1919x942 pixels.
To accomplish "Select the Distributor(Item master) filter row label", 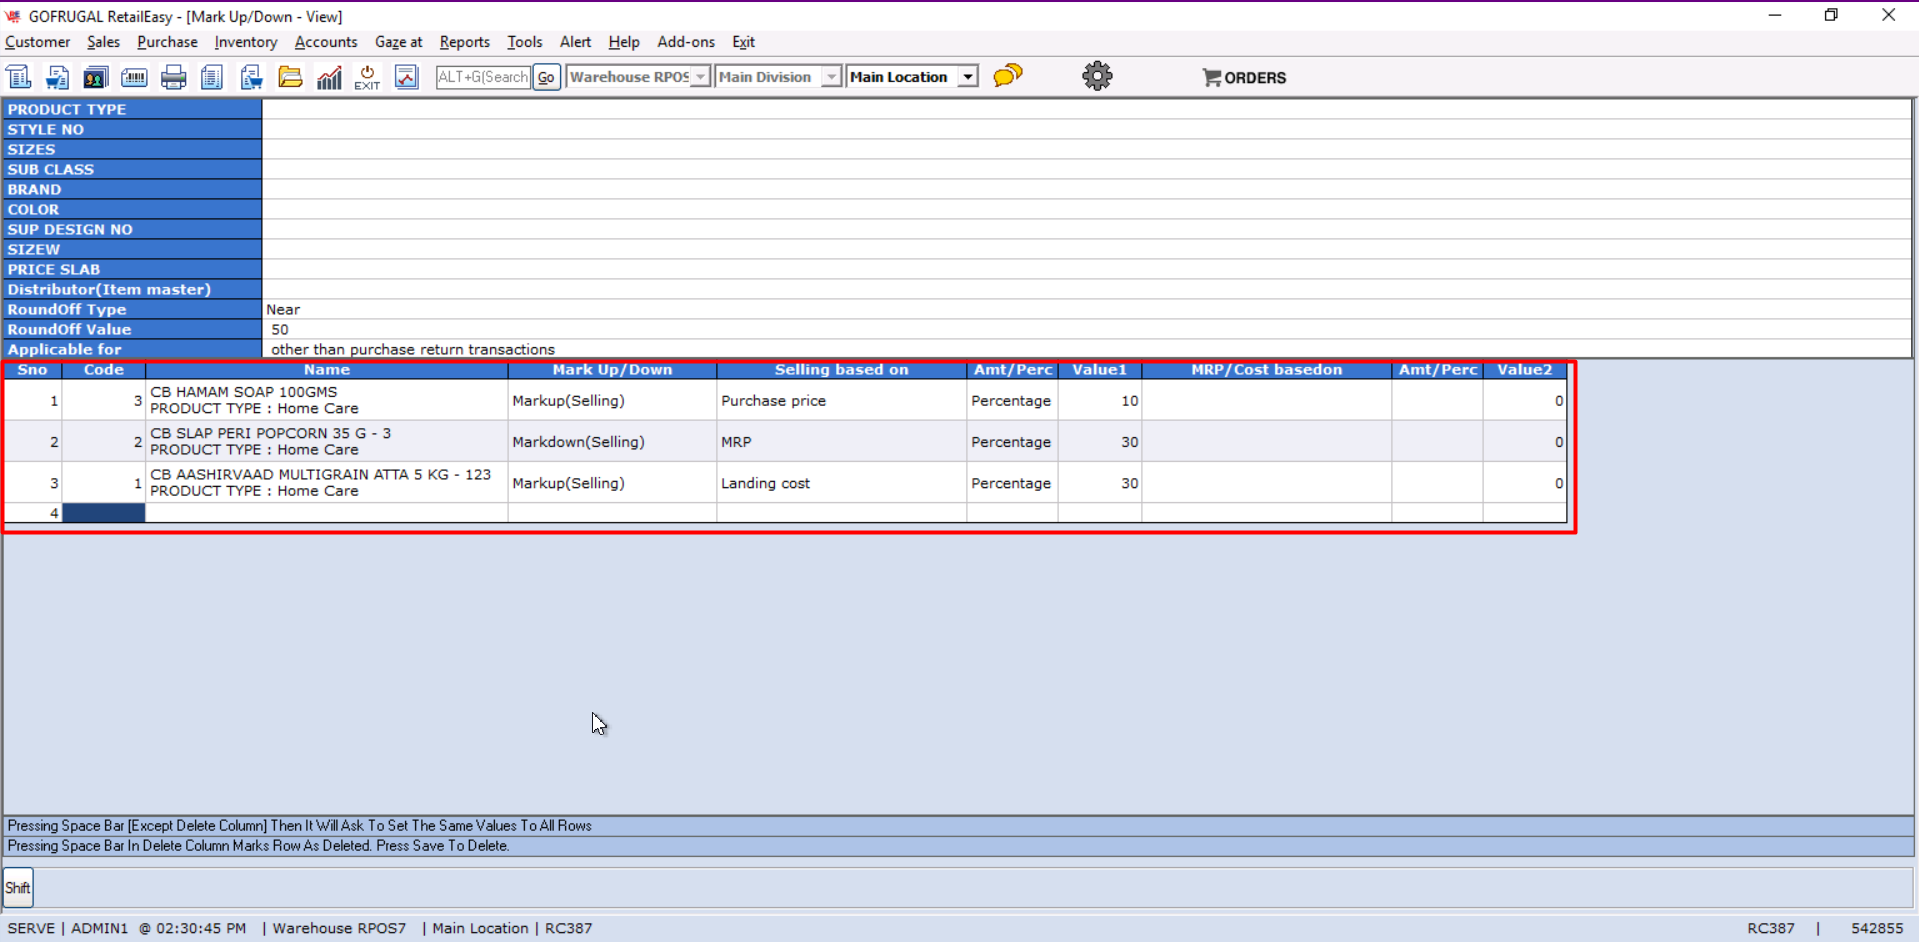I will (x=132, y=289).
